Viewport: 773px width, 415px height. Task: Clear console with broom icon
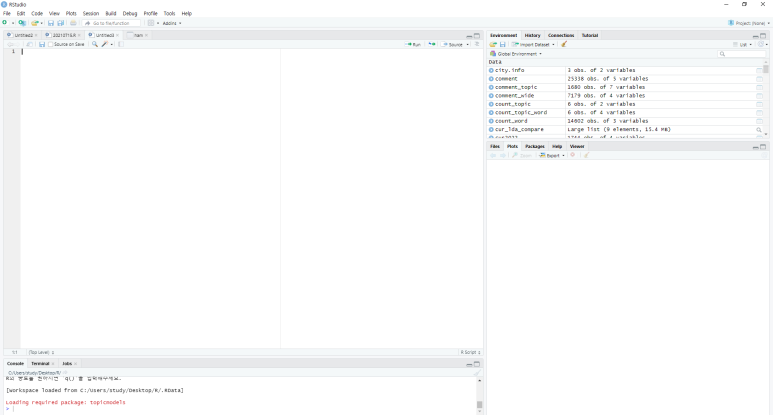[477, 373]
